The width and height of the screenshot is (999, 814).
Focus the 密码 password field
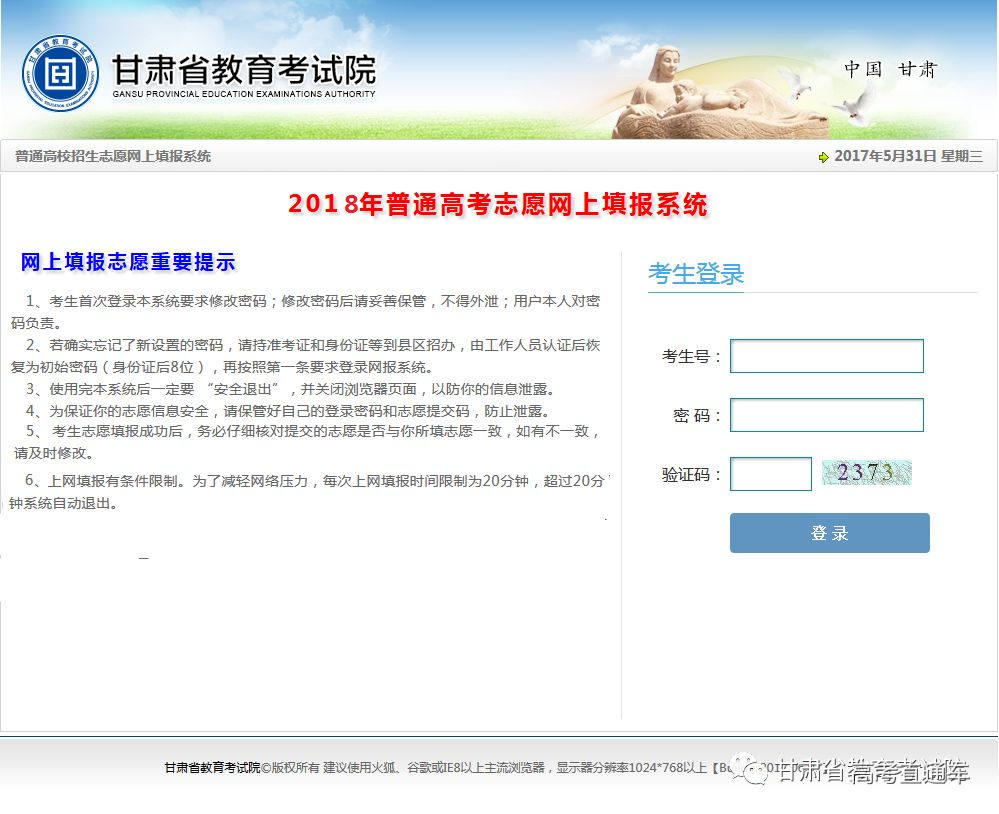click(x=826, y=415)
